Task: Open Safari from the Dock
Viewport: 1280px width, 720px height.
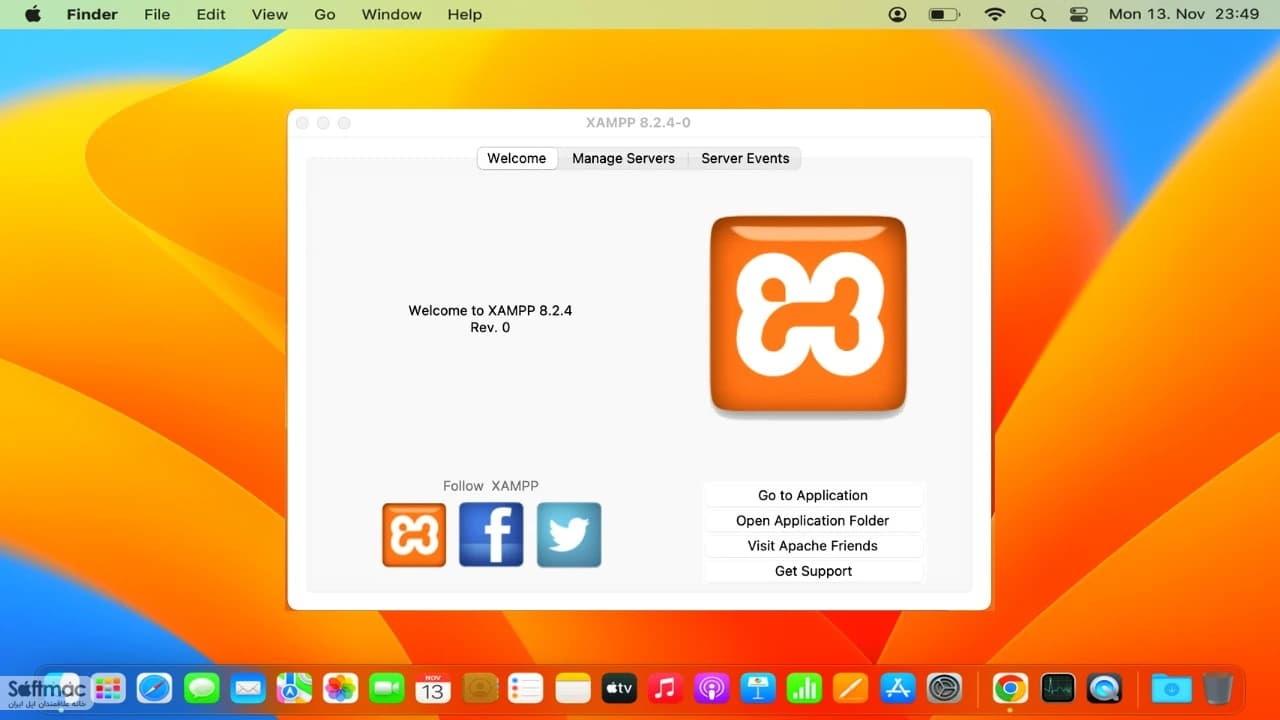Action: click(154, 688)
